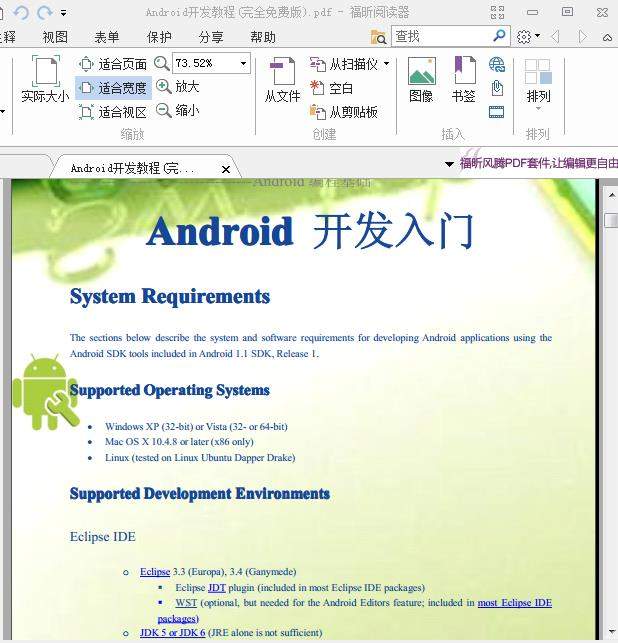Select 适合页面 fit page option
Screen dimensions: 618x643
pyautogui.click(x=112, y=64)
